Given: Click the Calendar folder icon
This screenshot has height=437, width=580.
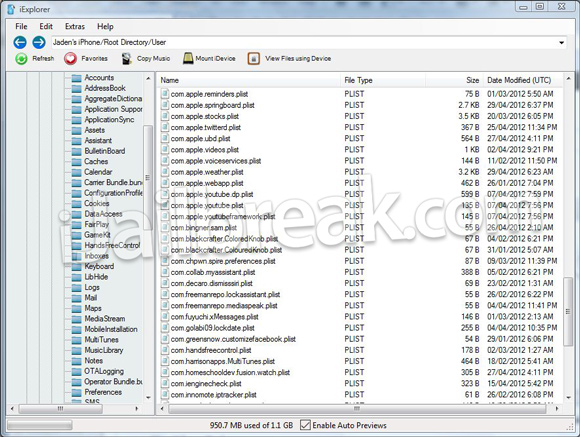Looking at the screenshot, I should point(77,172).
